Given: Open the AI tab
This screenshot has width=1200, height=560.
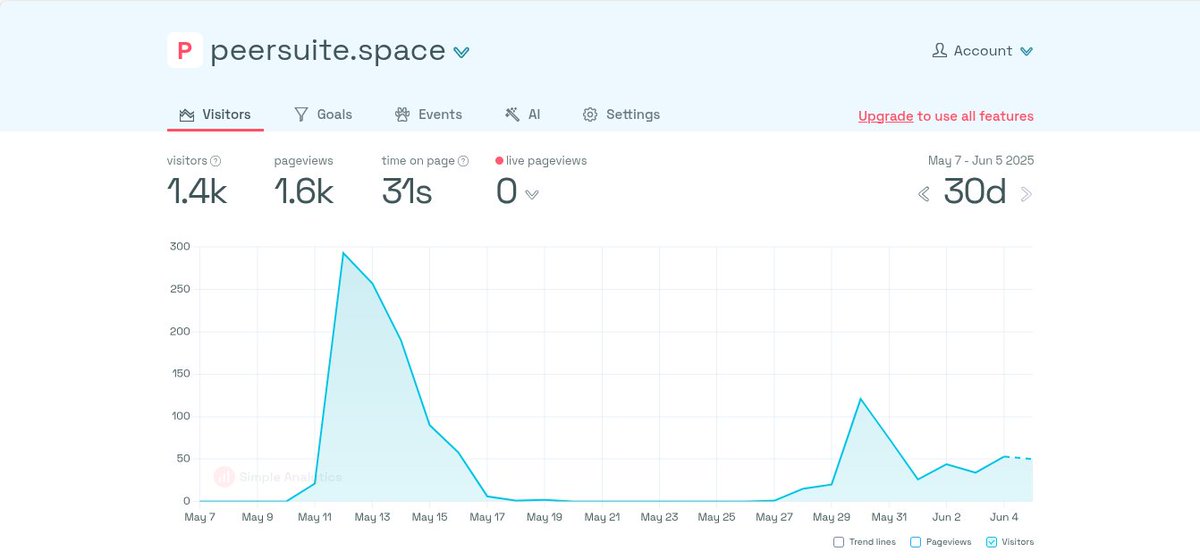Looking at the screenshot, I should coord(523,114).
